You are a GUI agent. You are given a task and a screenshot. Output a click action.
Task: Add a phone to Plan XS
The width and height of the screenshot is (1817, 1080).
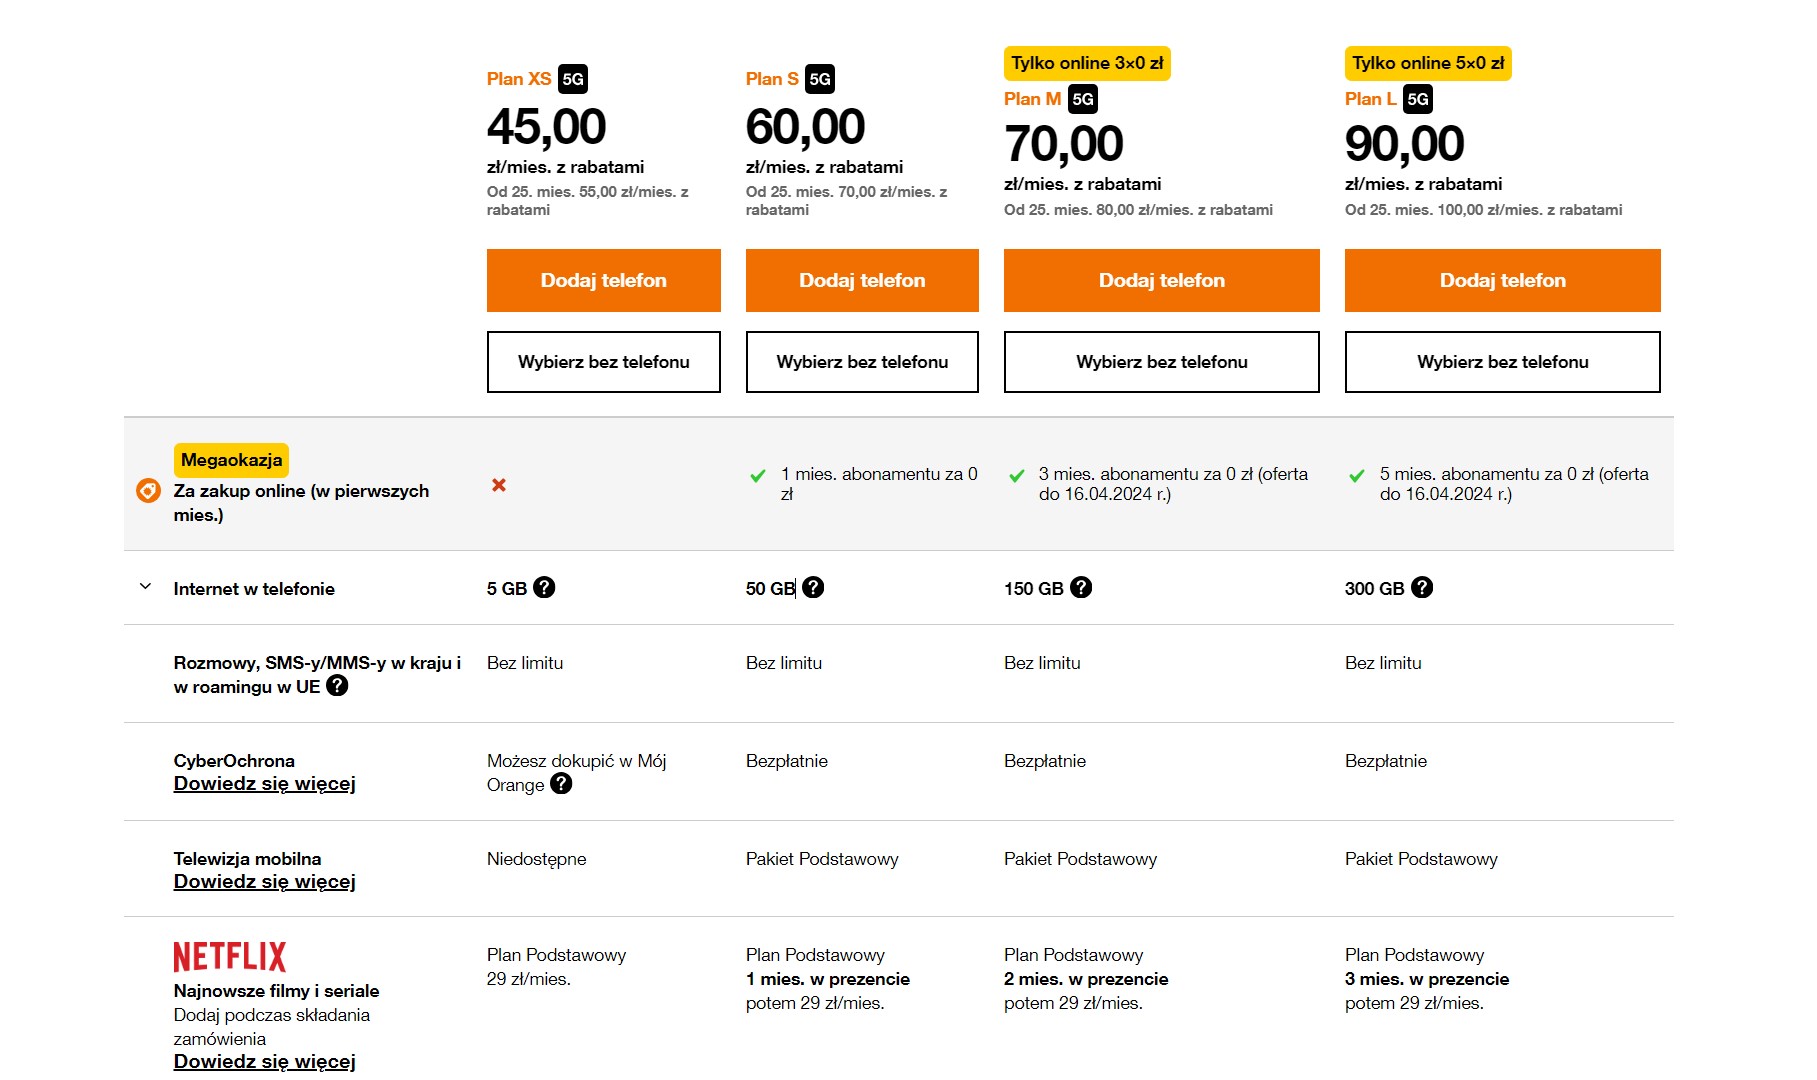click(604, 280)
